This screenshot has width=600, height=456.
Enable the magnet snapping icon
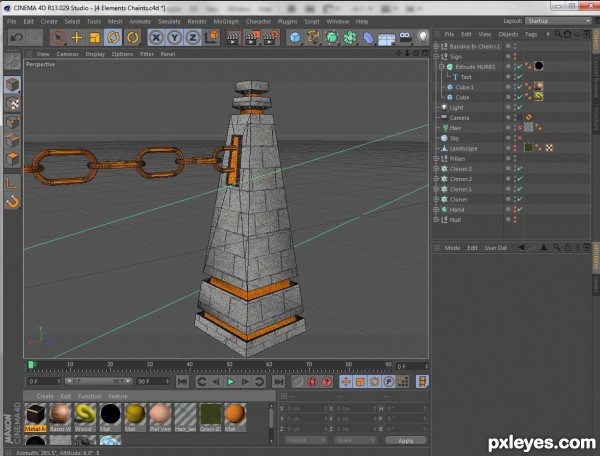12,202
